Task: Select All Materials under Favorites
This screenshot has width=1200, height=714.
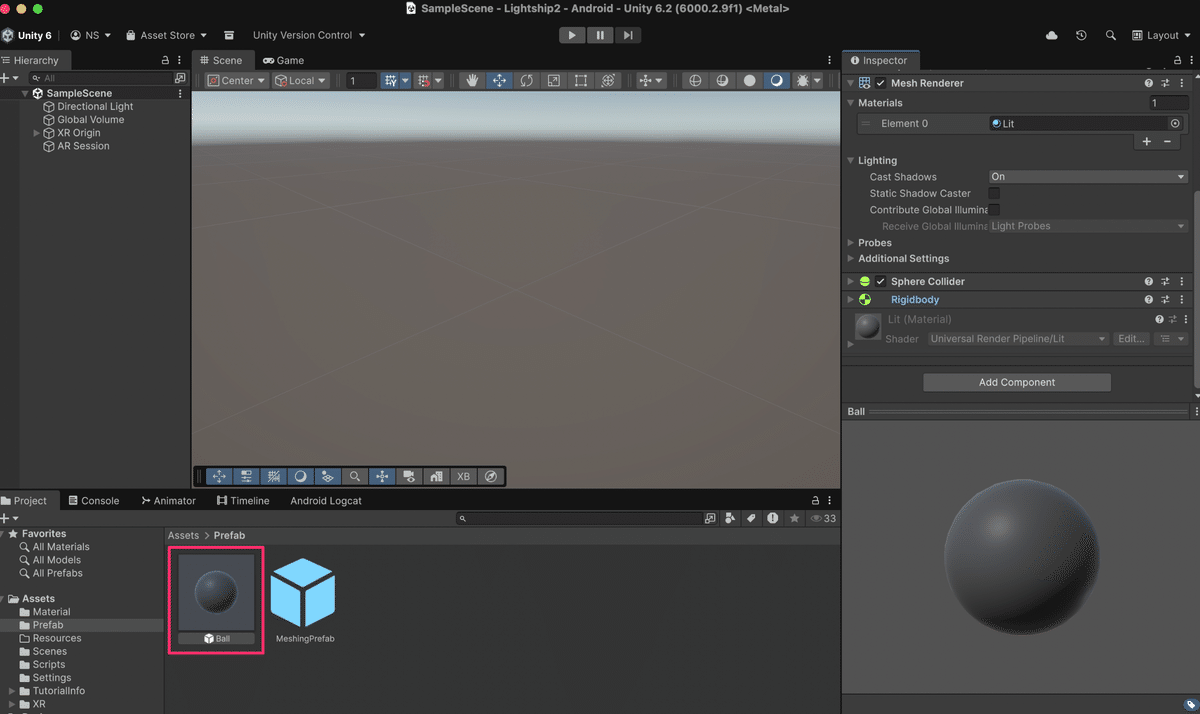Action: (x=60, y=546)
